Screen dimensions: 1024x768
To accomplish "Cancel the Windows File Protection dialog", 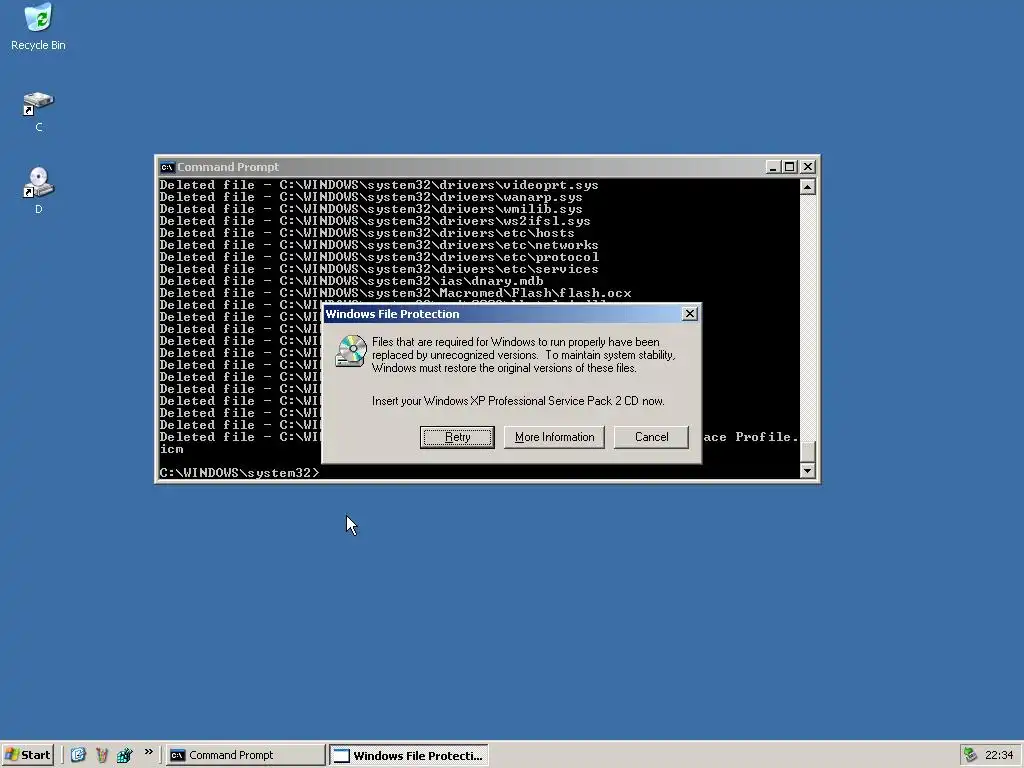I will 651,437.
